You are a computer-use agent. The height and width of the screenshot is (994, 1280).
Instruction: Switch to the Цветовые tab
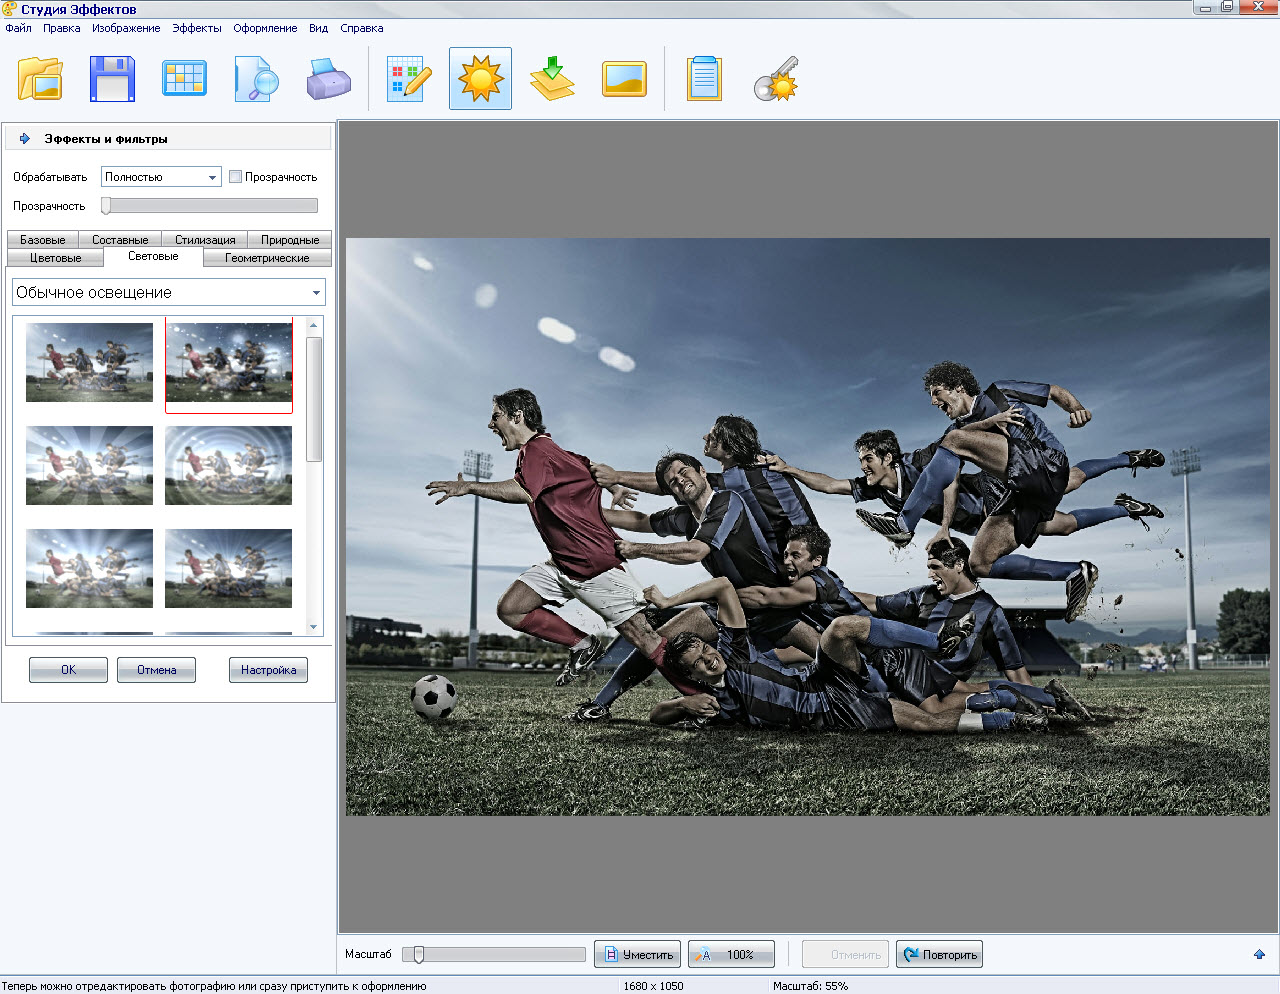click(x=55, y=258)
